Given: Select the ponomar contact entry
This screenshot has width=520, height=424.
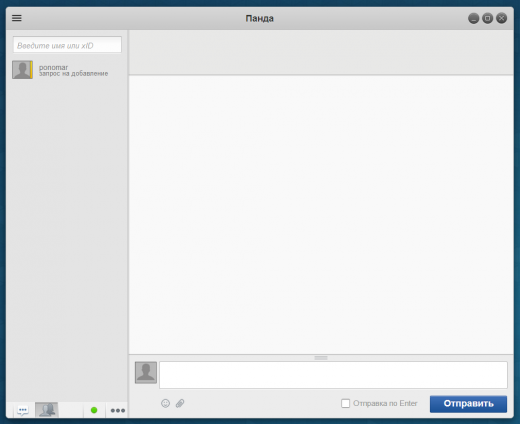Looking at the screenshot, I should pos(67,70).
